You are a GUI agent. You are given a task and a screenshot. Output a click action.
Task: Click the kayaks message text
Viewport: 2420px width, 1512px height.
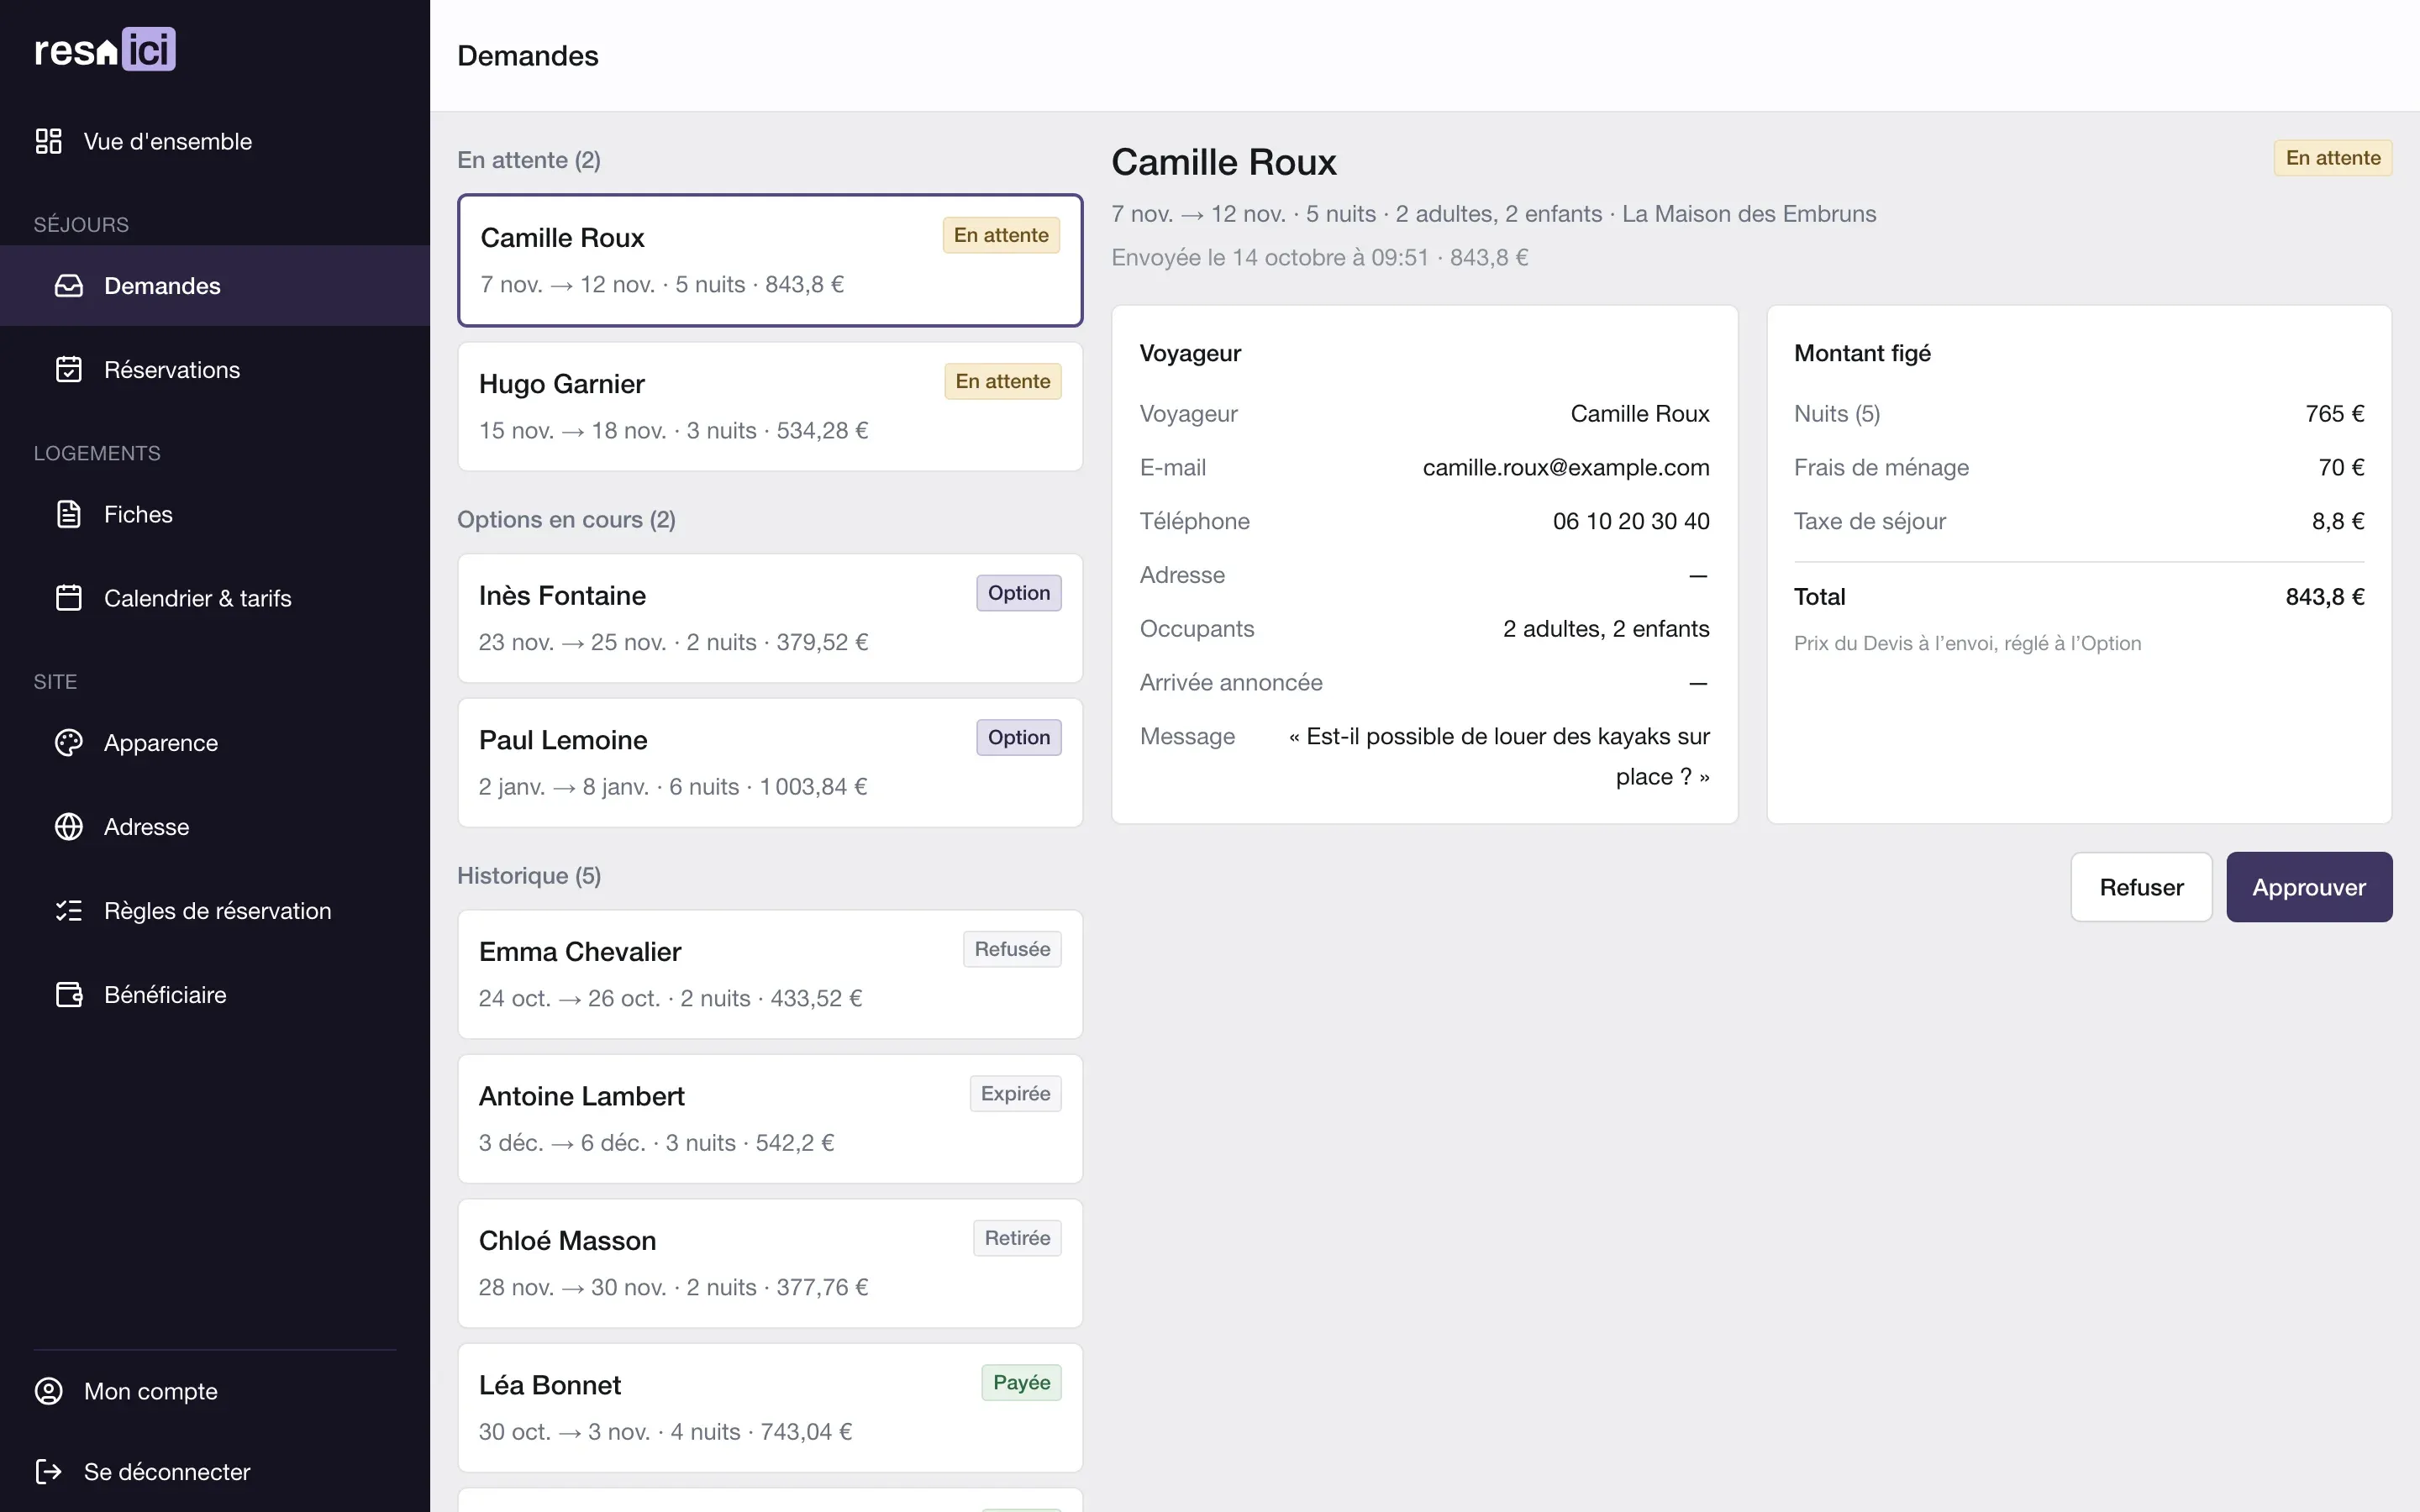(1499, 757)
